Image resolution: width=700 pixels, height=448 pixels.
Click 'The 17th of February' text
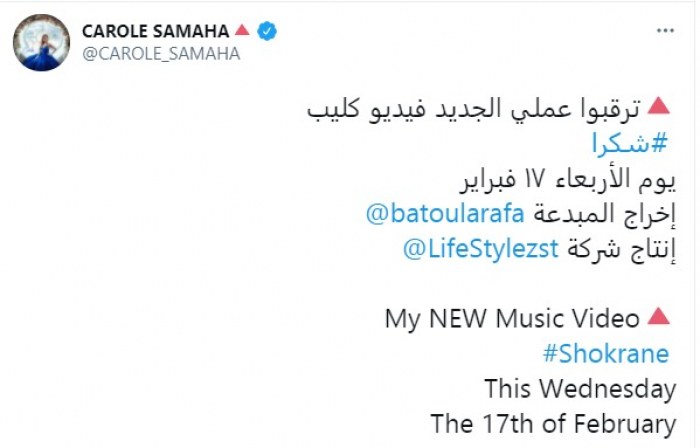pos(553,423)
